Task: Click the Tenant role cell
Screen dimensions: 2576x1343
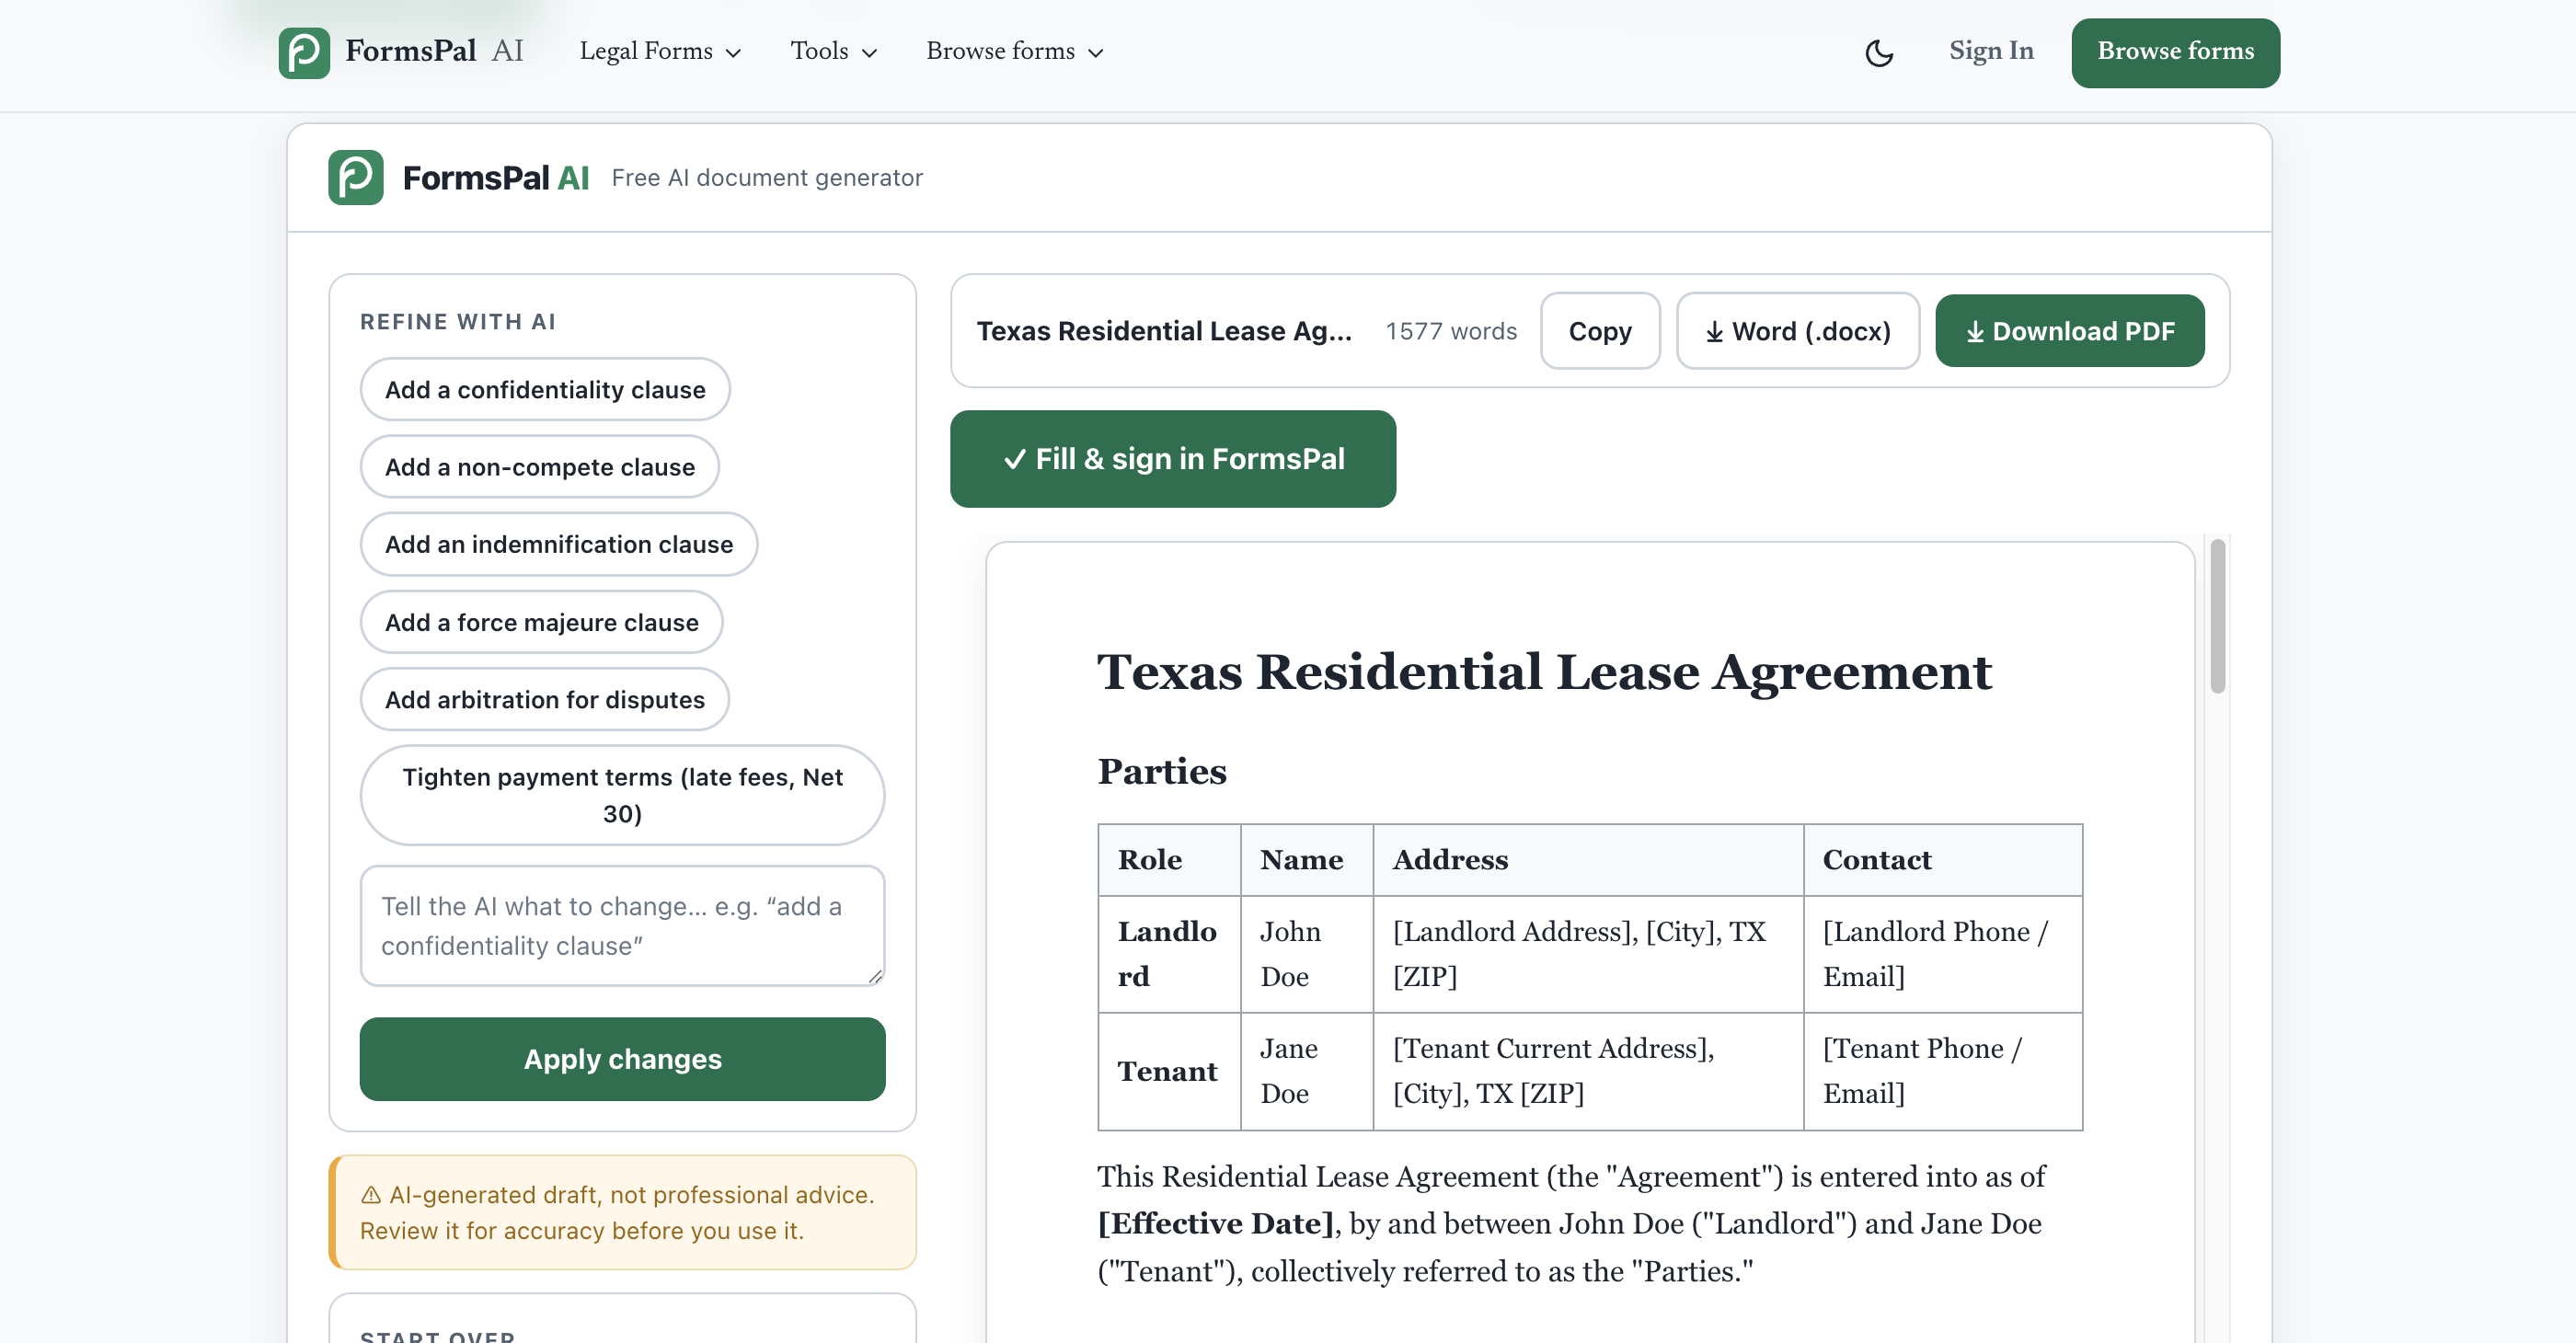Action: tap(1168, 1071)
